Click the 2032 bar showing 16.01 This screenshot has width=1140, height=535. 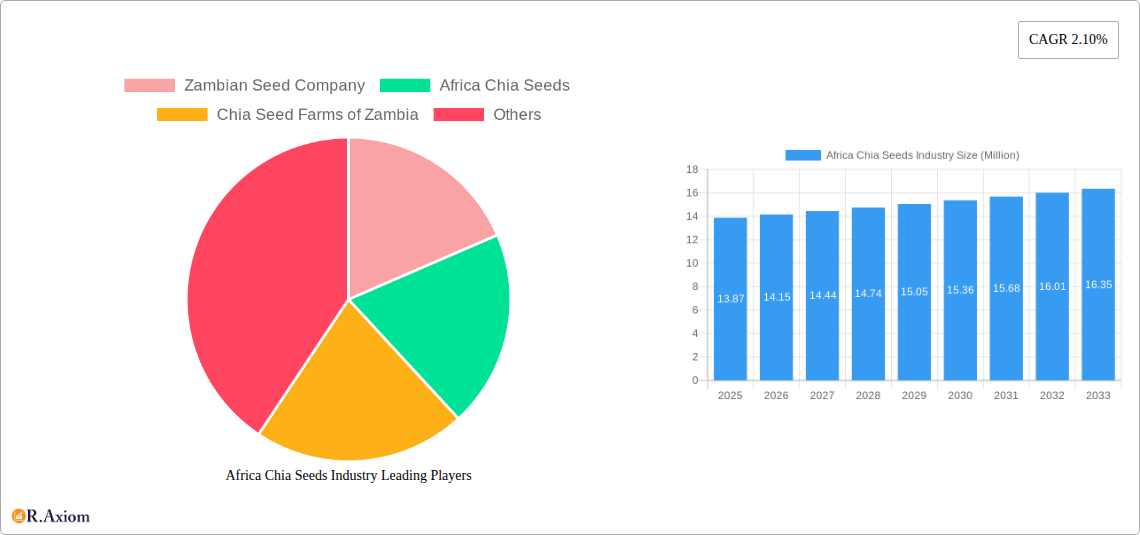(1052, 286)
